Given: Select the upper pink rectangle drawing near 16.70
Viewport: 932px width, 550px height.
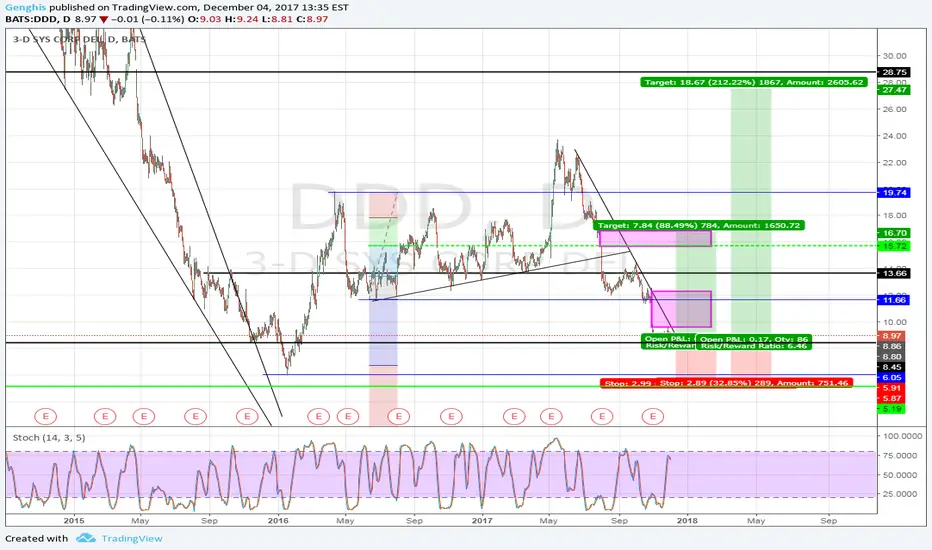Looking at the screenshot, I should 655,238.
